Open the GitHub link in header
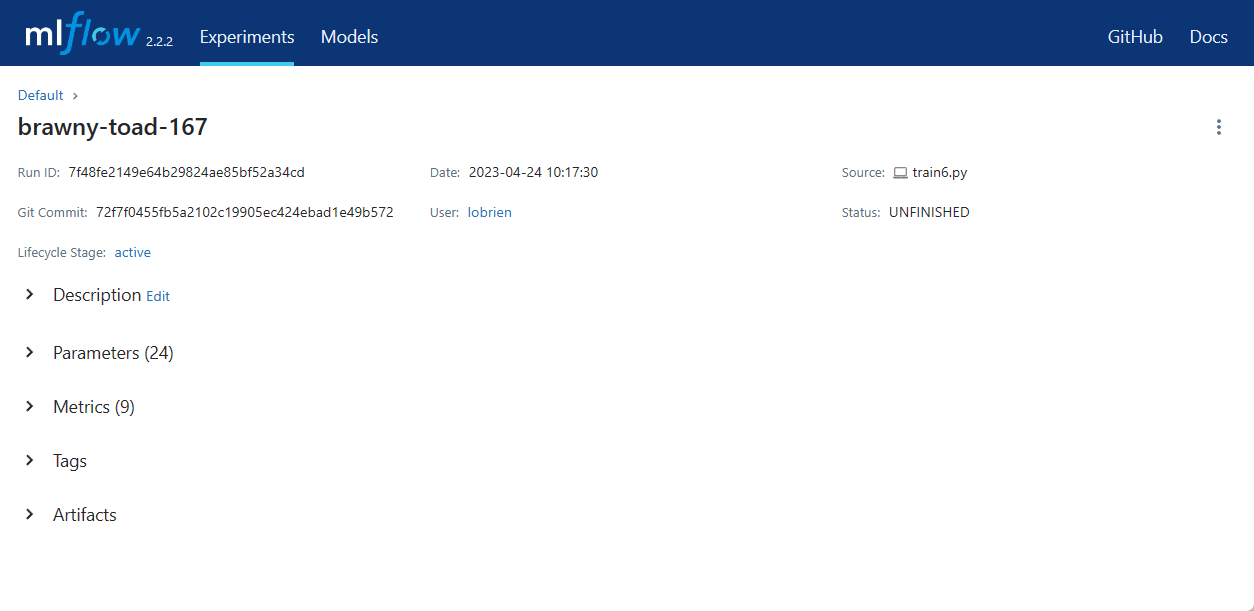1254x611 pixels. 1135,37
